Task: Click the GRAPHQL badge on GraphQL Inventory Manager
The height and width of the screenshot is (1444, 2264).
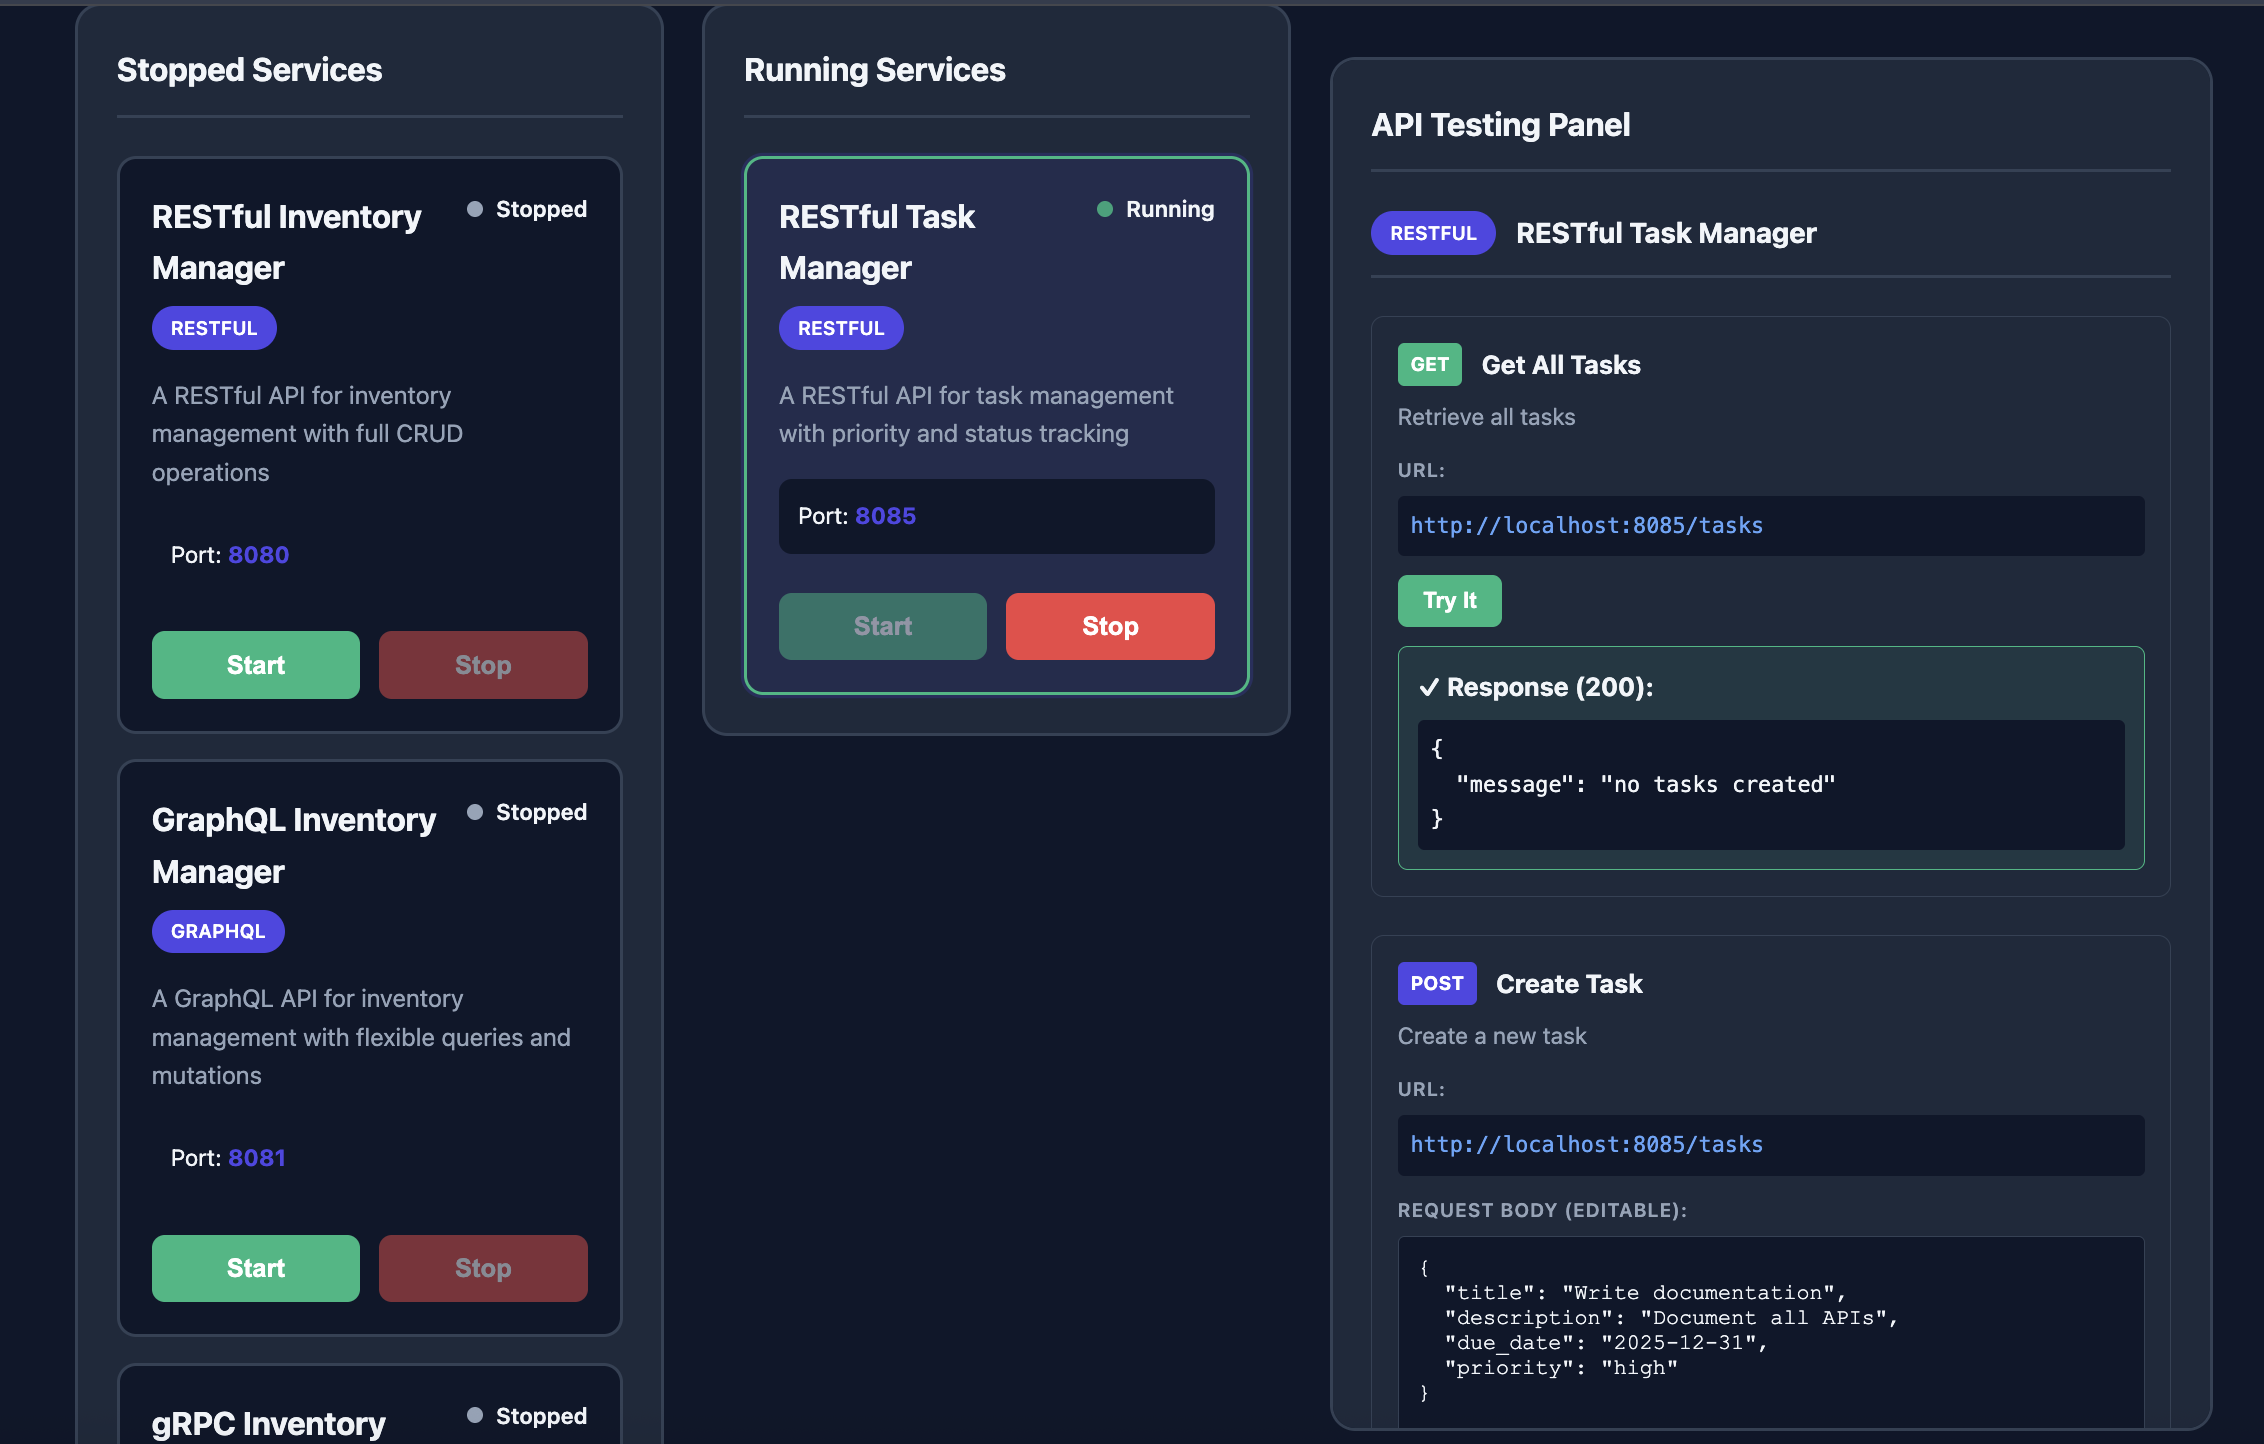Action: [x=217, y=931]
